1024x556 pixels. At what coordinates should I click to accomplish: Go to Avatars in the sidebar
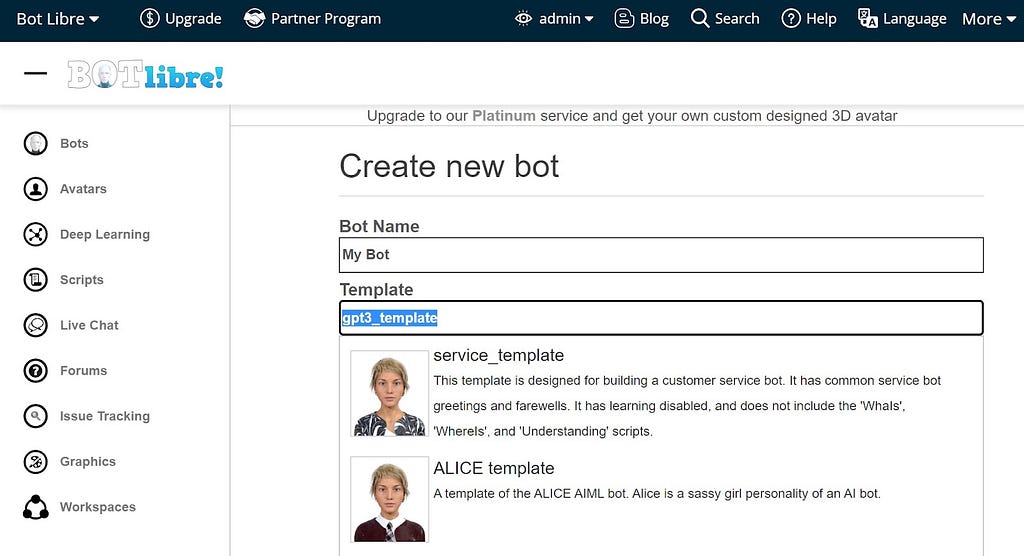click(83, 189)
